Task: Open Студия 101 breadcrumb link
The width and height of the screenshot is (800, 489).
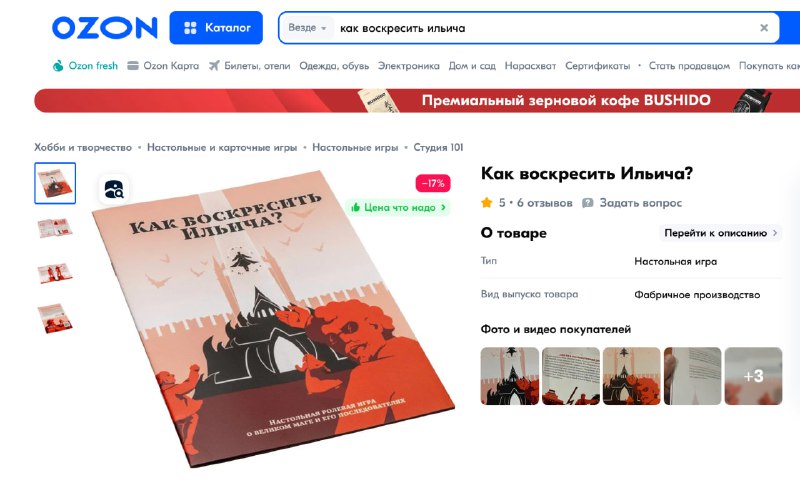Action: (x=438, y=148)
